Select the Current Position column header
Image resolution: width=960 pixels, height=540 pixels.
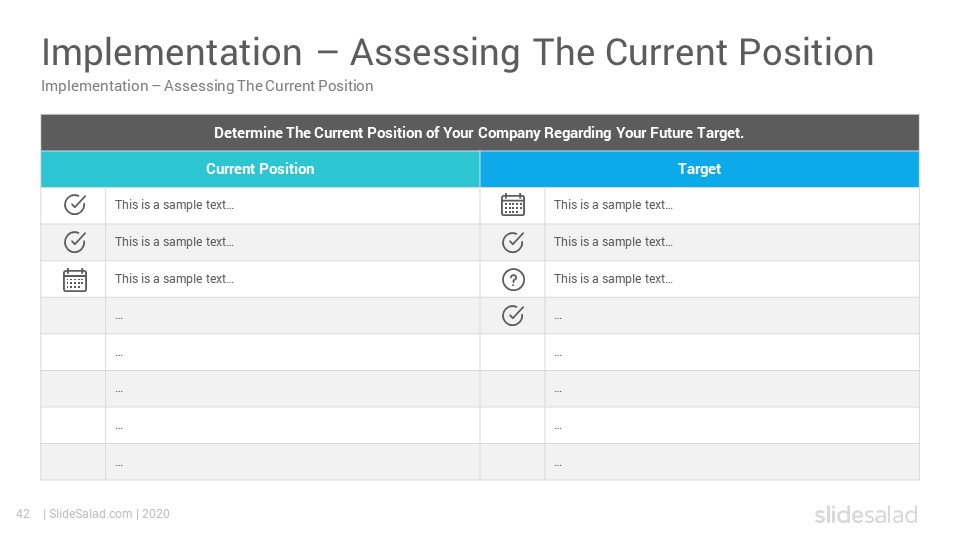tap(260, 169)
